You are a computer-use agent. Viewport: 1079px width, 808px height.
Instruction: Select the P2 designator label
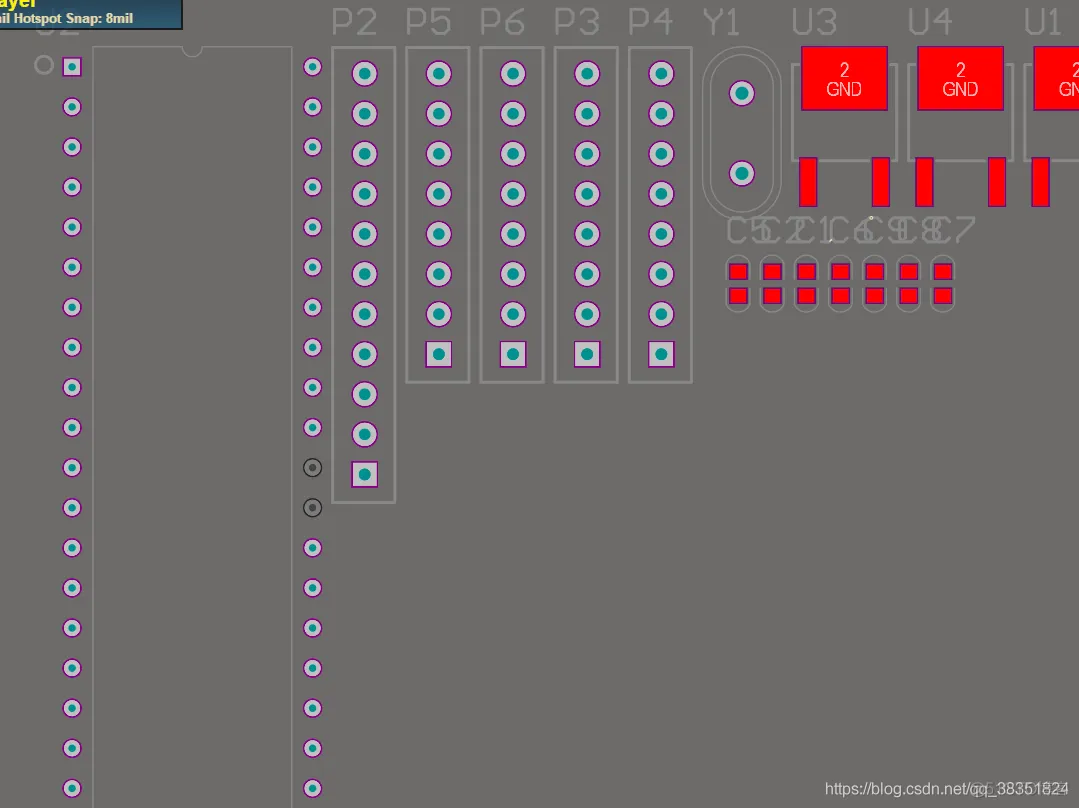click(x=354, y=22)
